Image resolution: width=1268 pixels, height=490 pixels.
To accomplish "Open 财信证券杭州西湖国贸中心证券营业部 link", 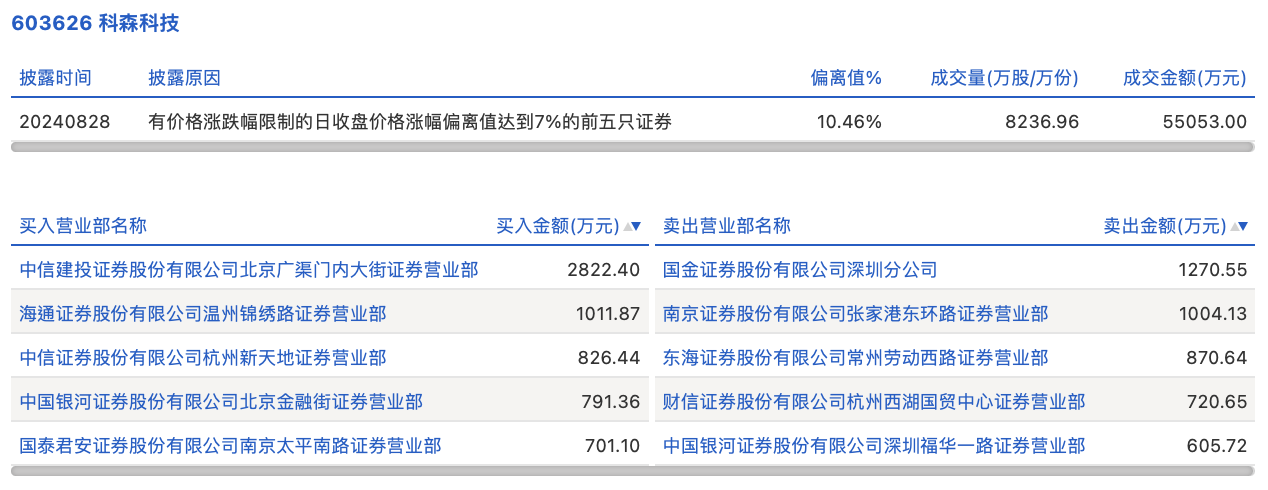I will click(x=874, y=402).
